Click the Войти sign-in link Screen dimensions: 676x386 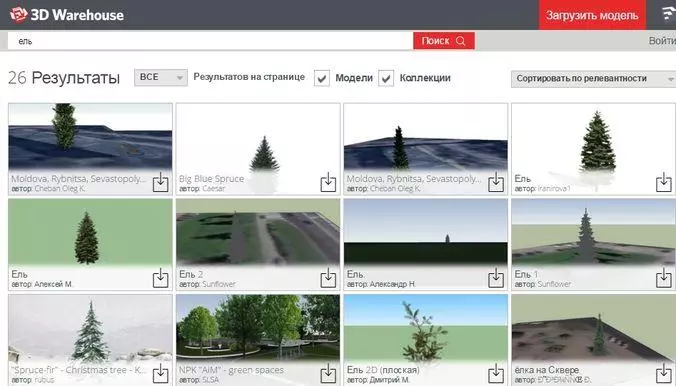click(662, 41)
